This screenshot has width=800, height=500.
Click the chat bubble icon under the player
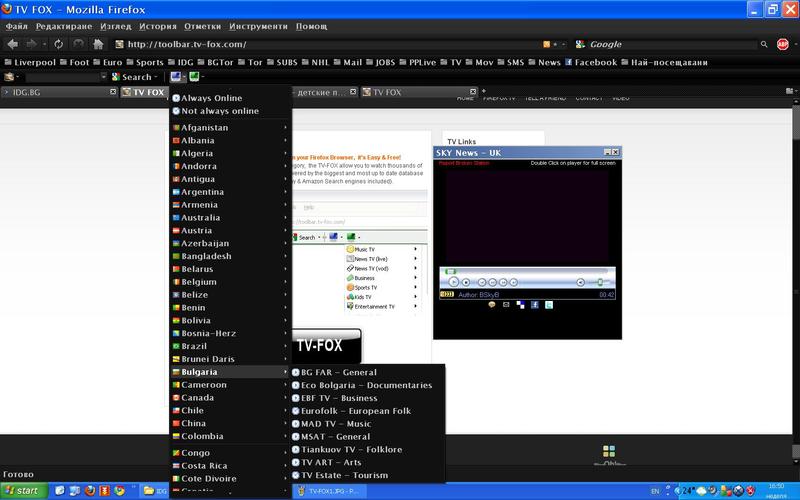[492, 305]
